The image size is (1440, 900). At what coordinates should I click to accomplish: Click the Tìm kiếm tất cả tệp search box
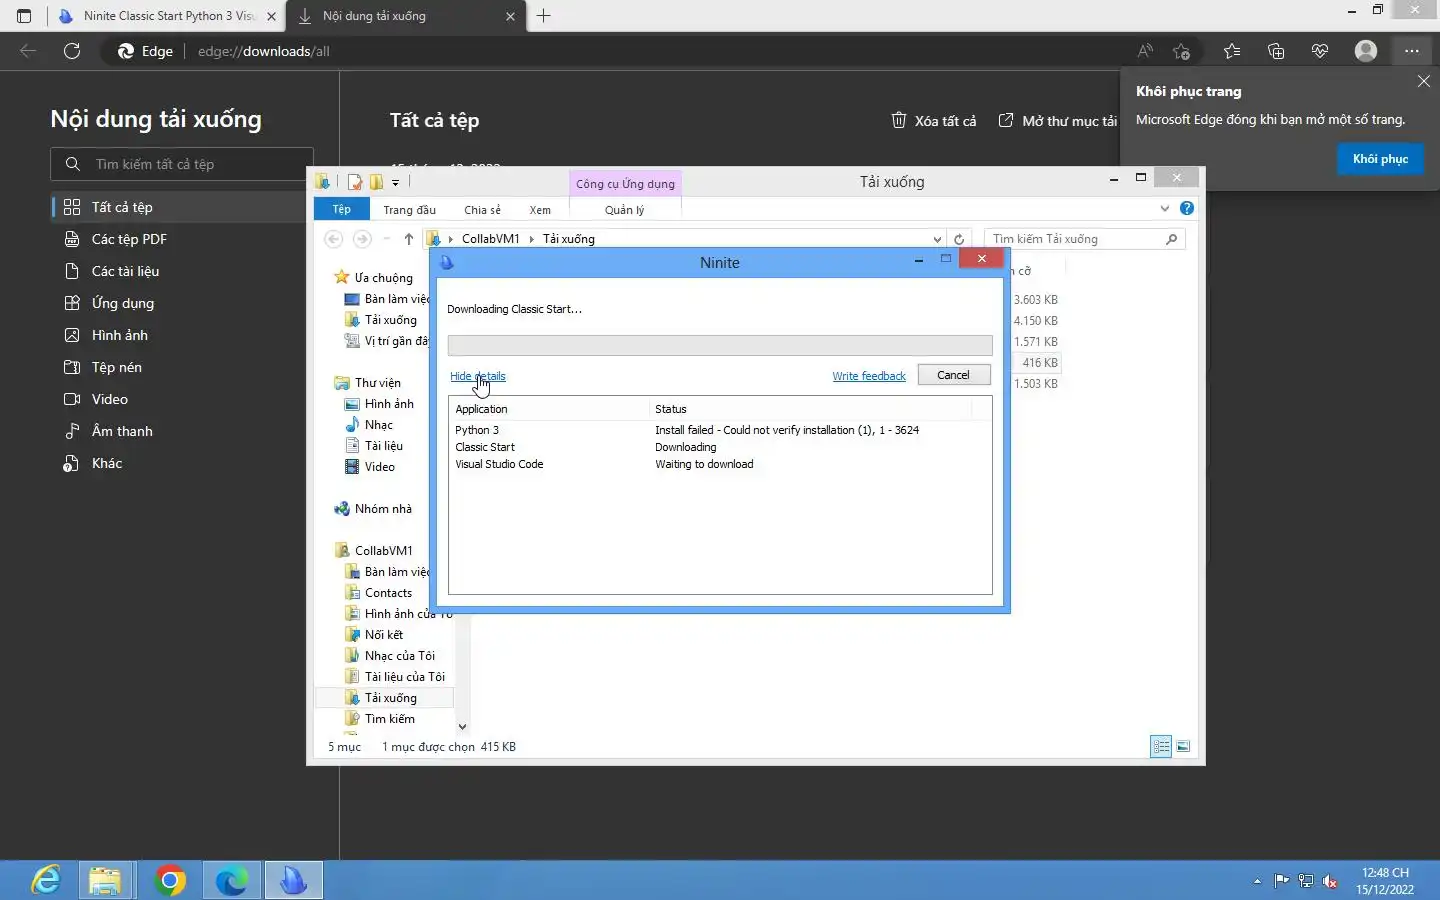click(x=182, y=164)
